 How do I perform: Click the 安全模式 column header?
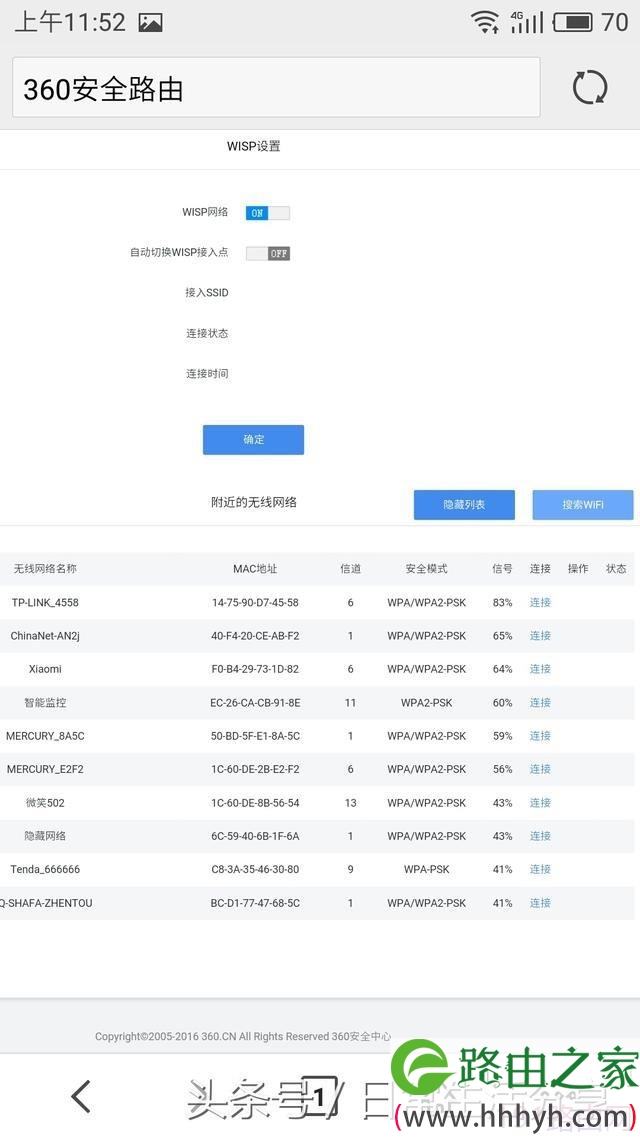(427, 569)
